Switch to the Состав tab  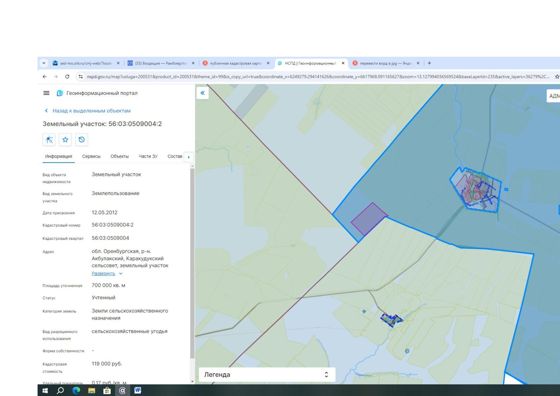click(x=175, y=156)
